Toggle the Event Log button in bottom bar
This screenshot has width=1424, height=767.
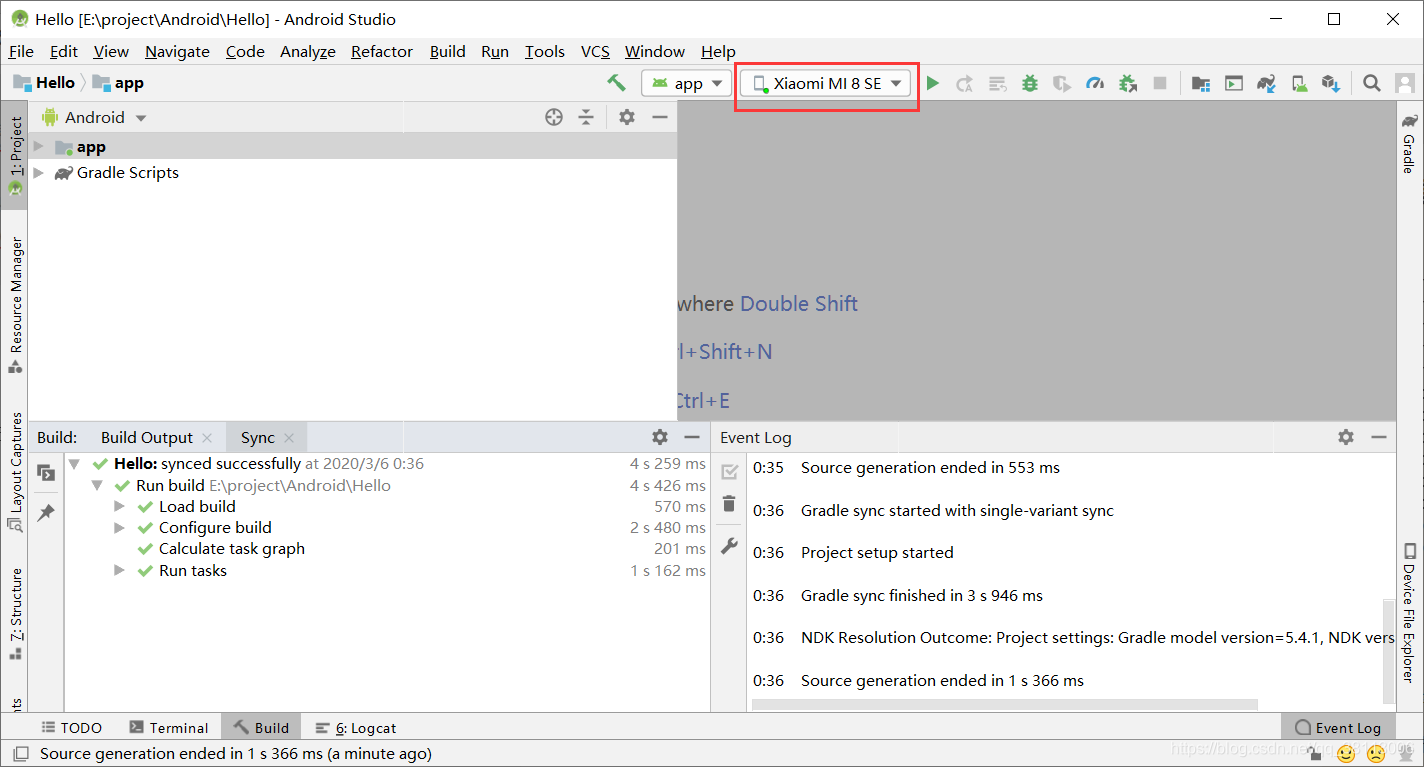[1338, 728]
